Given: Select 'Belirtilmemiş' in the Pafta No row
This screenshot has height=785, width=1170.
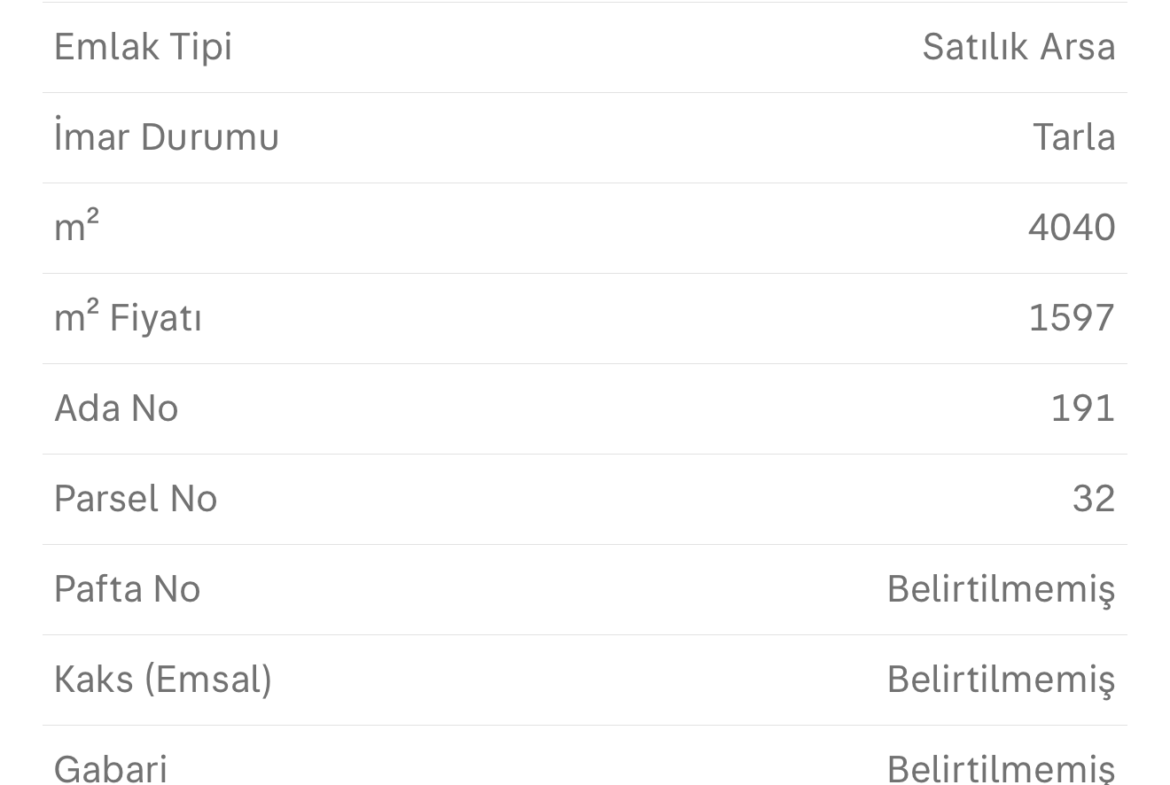Looking at the screenshot, I should (1001, 589).
